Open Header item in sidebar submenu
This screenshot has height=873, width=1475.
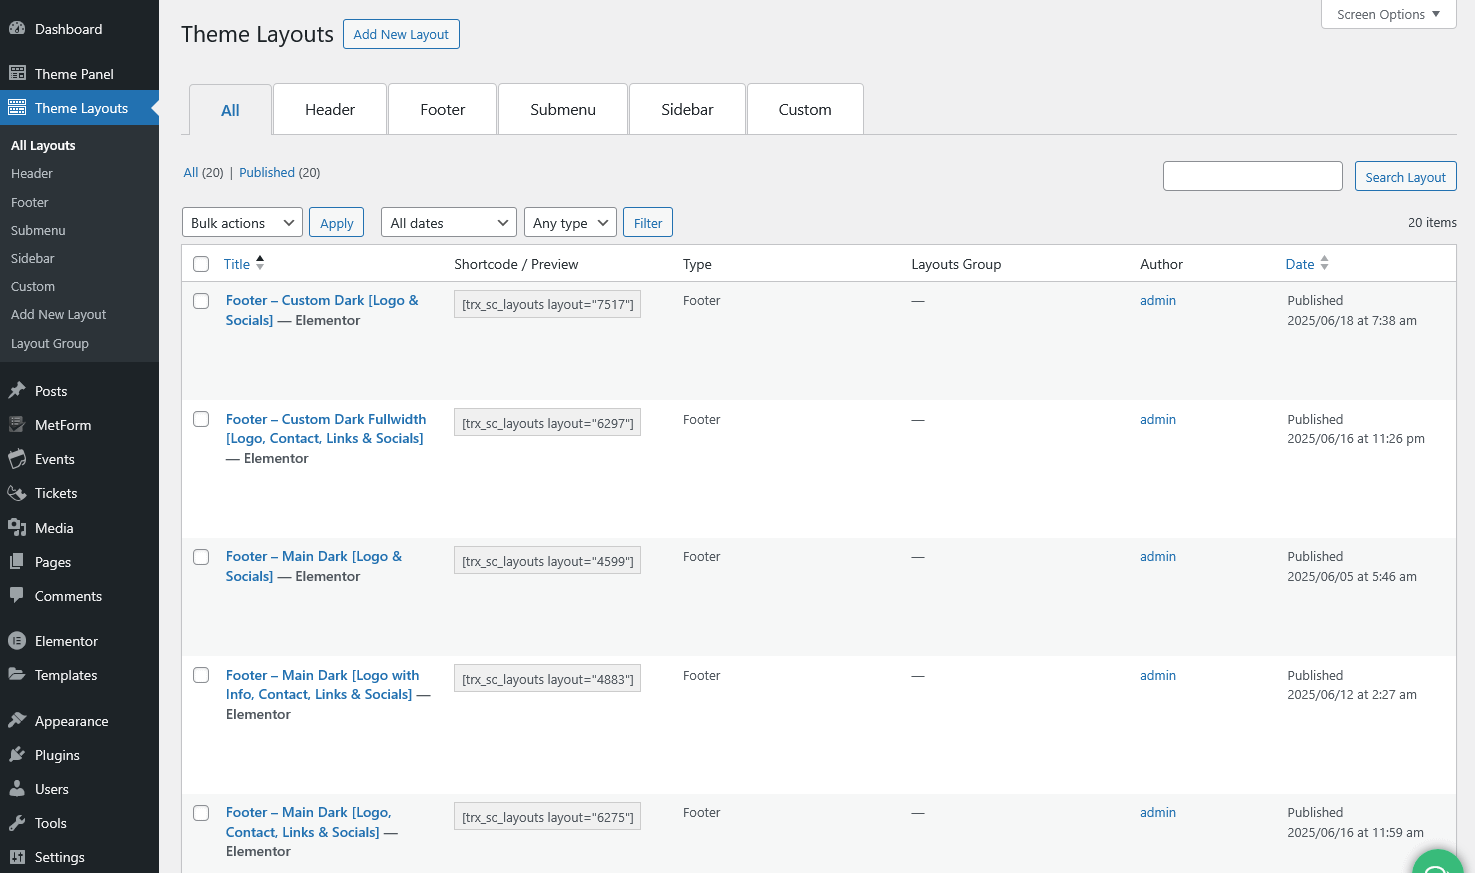[x=32, y=173]
